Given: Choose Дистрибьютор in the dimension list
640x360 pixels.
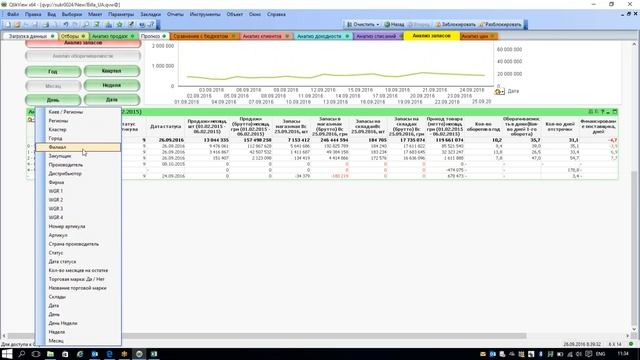Looking at the screenshot, I should 78,173.
